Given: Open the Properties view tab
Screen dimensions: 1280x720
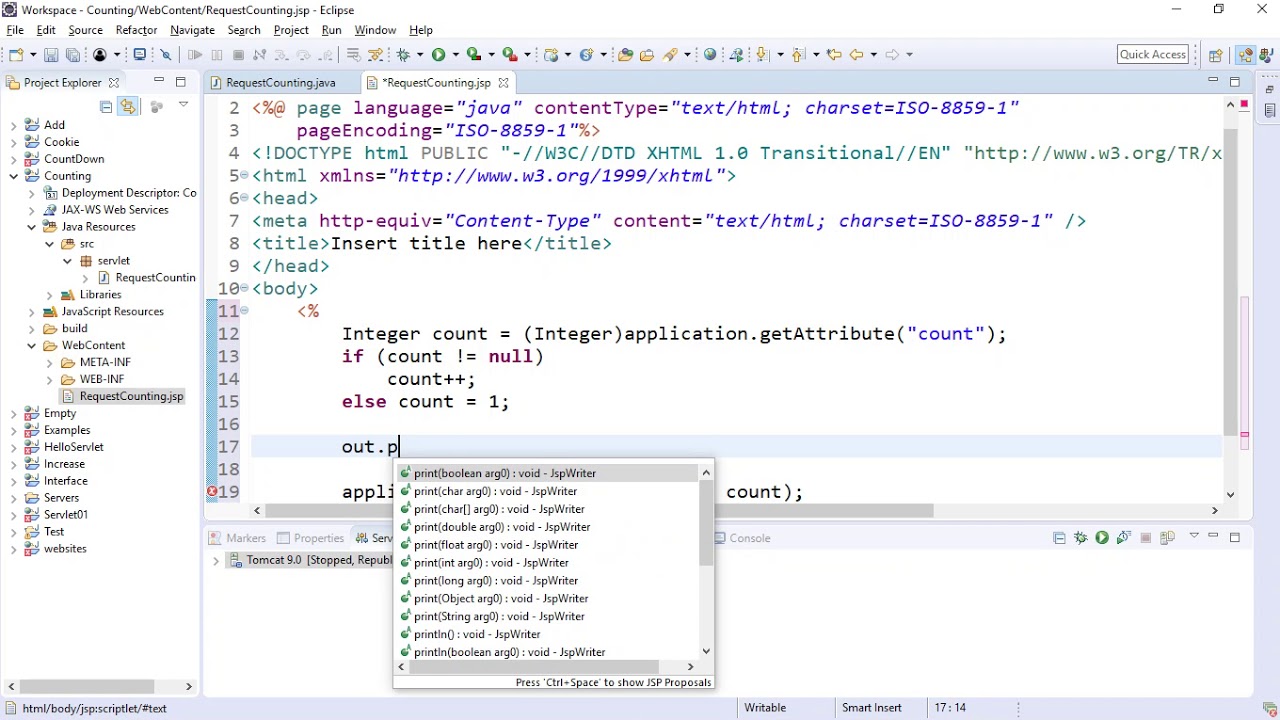Looking at the screenshot, I should 310,538.
